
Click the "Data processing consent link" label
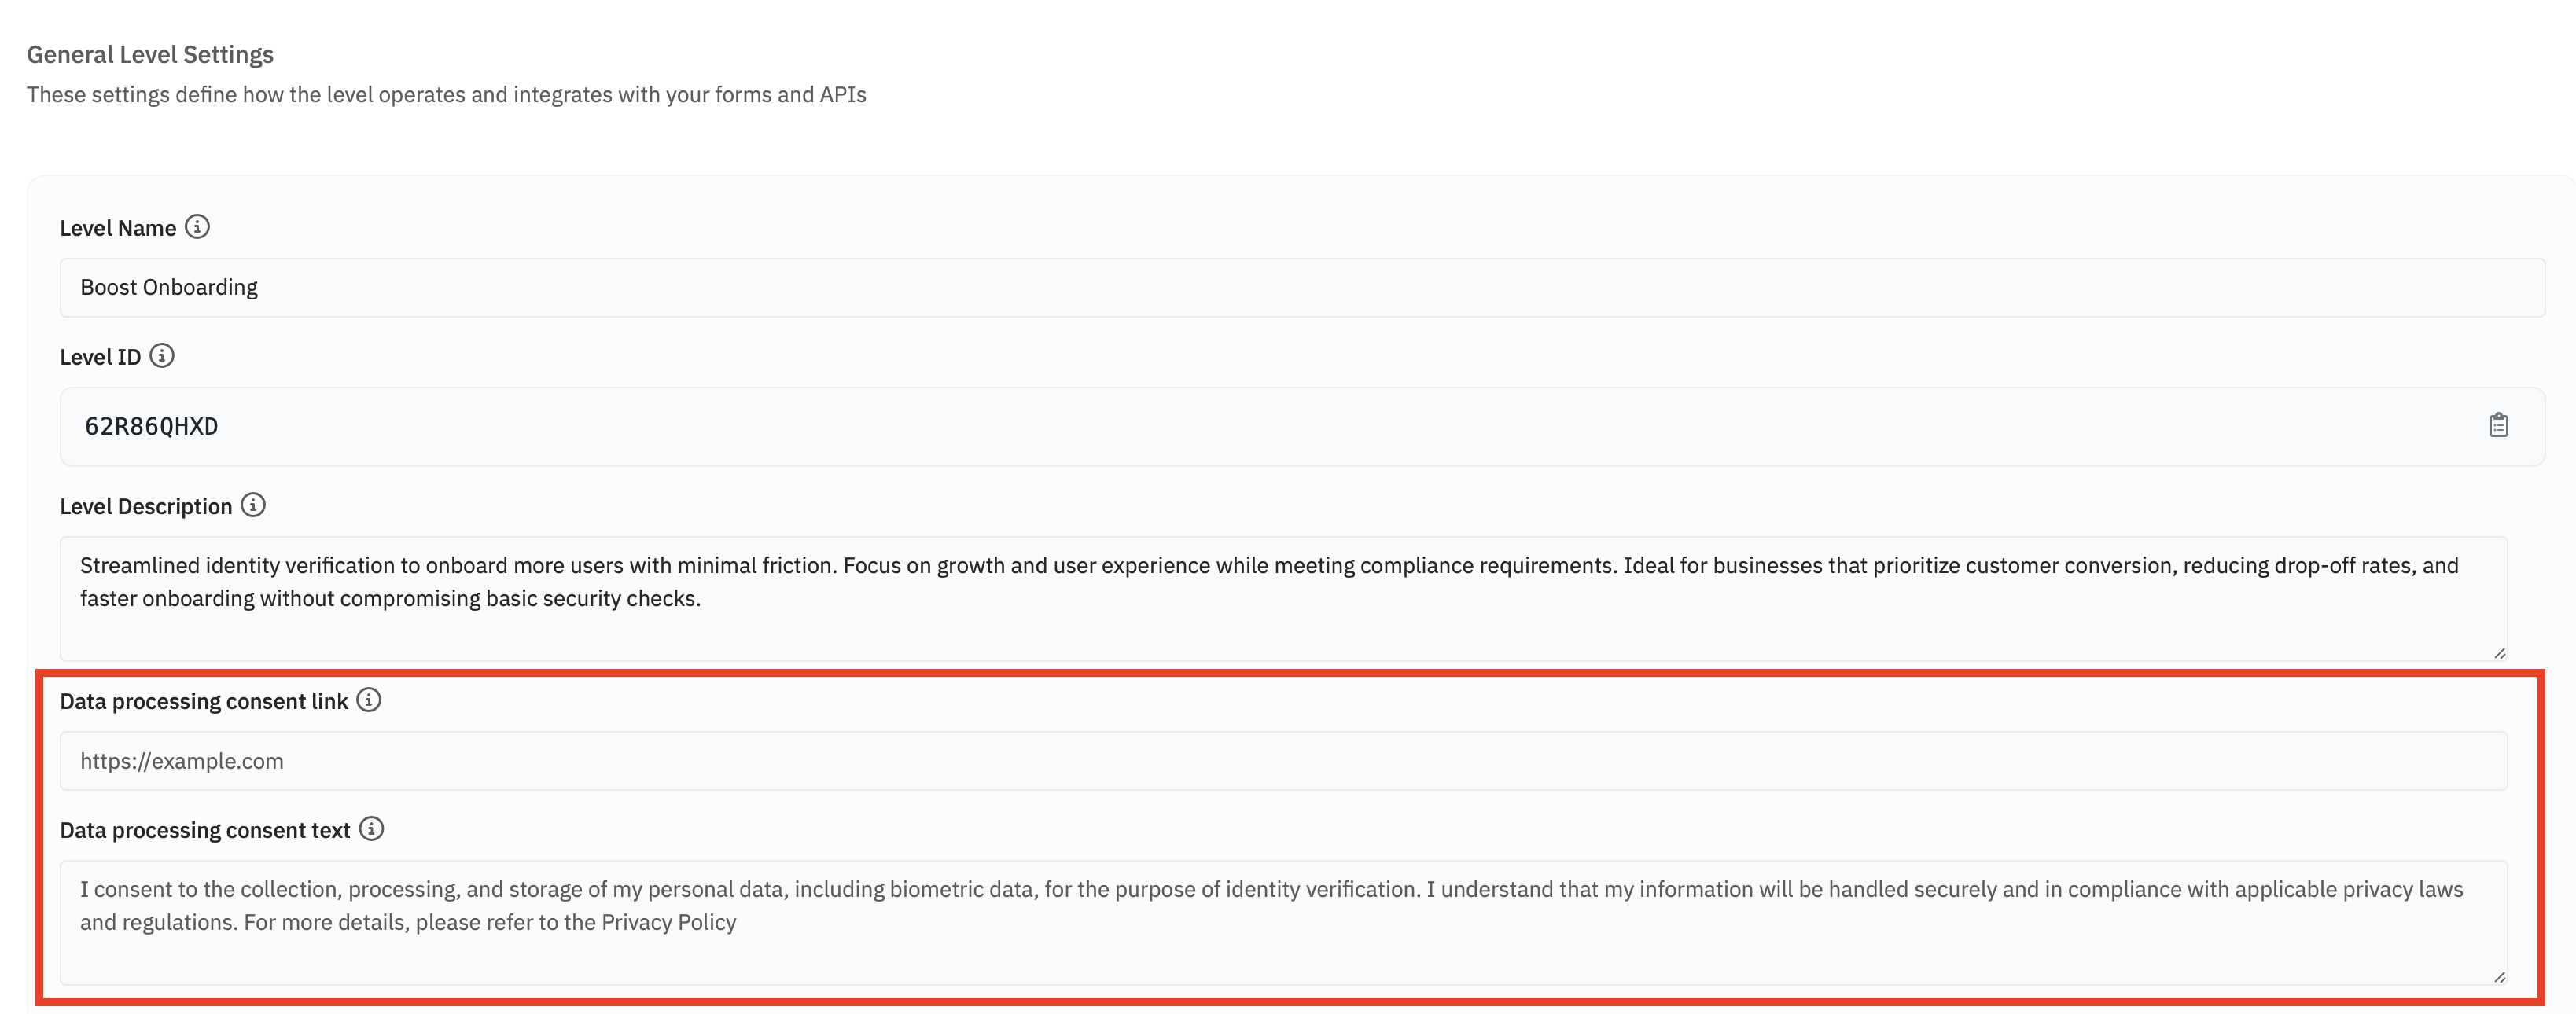204,701
